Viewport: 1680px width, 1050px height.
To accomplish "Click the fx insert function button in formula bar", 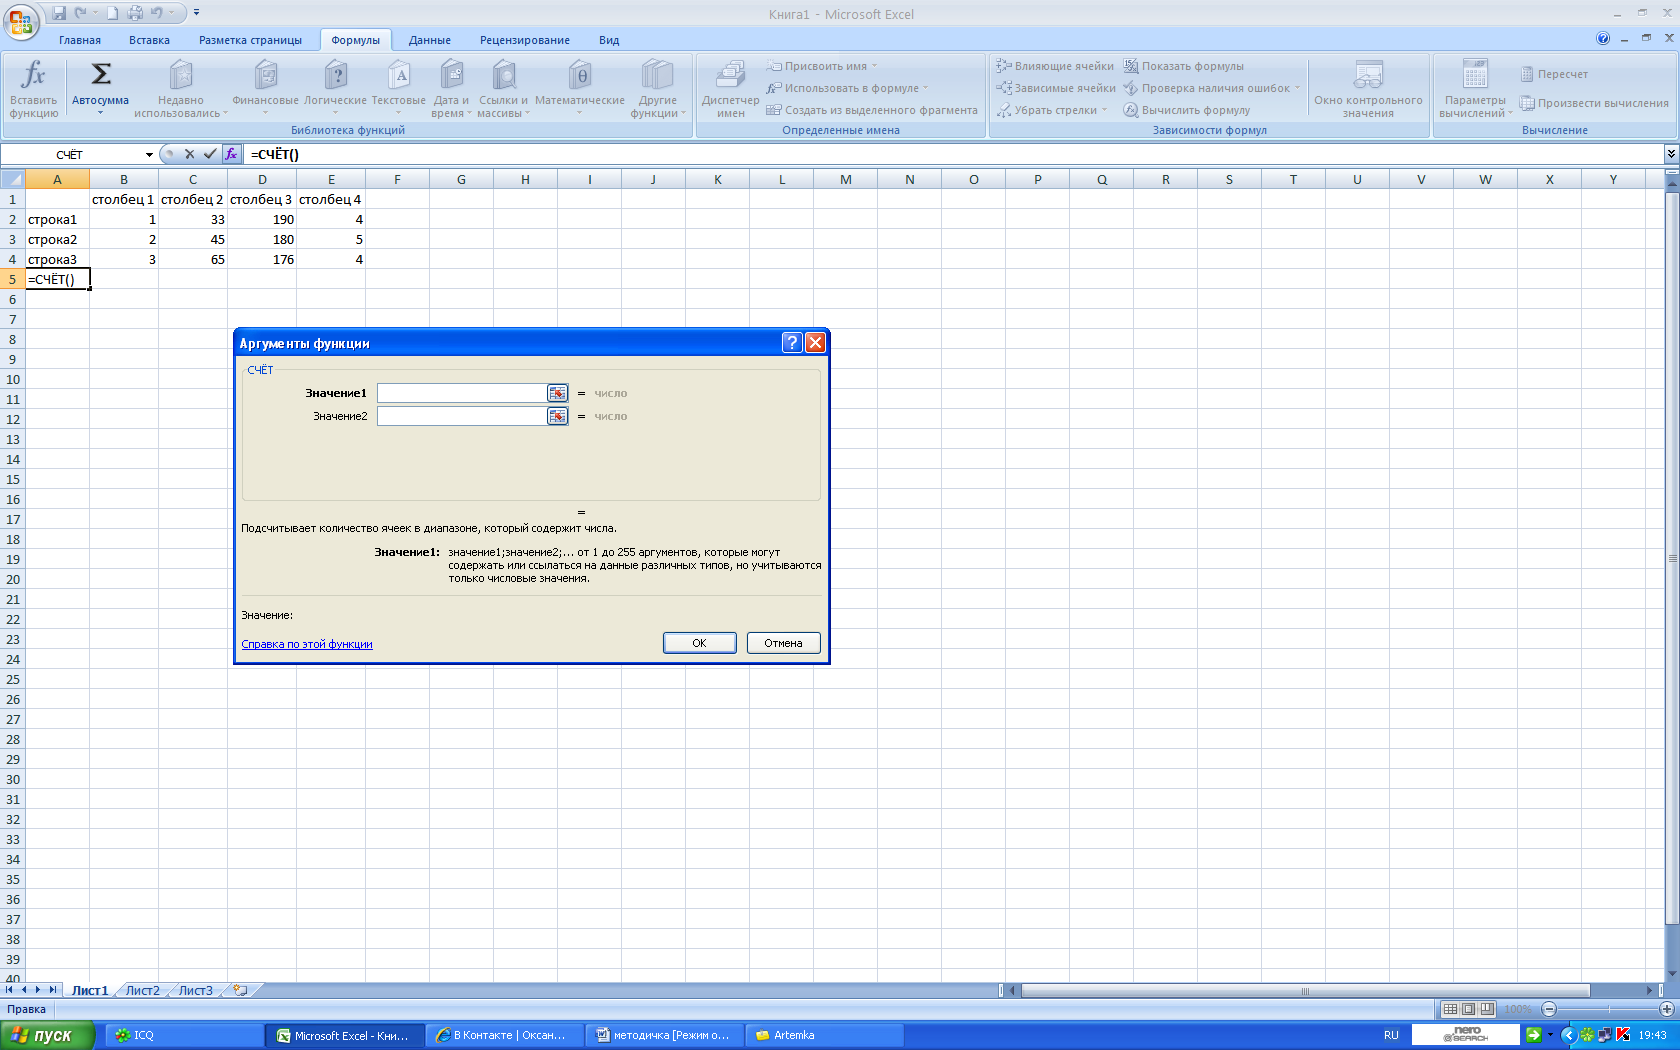I will pos(231,154).
